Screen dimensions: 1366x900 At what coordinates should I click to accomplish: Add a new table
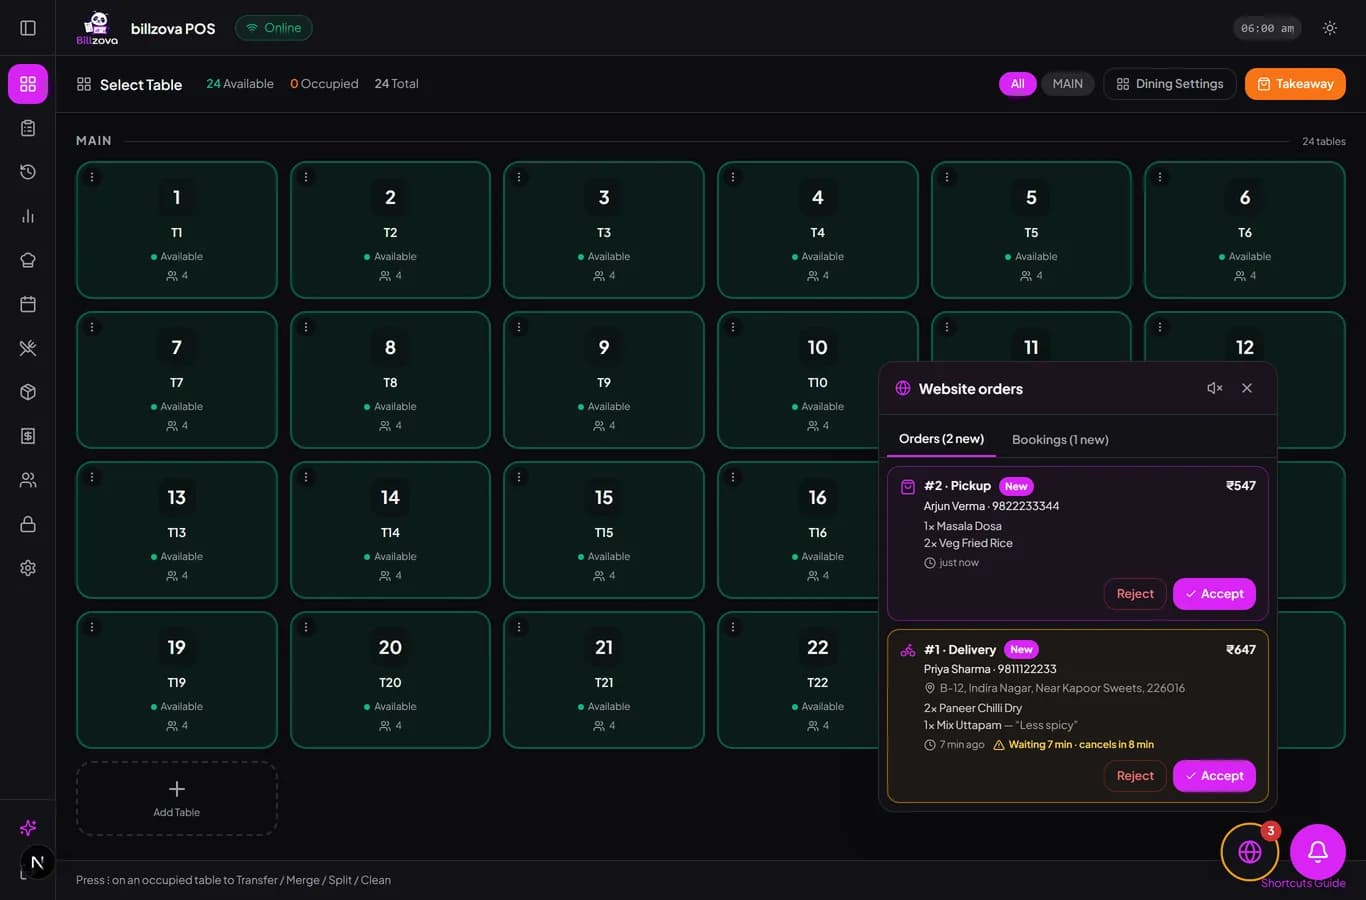point(177,799)
